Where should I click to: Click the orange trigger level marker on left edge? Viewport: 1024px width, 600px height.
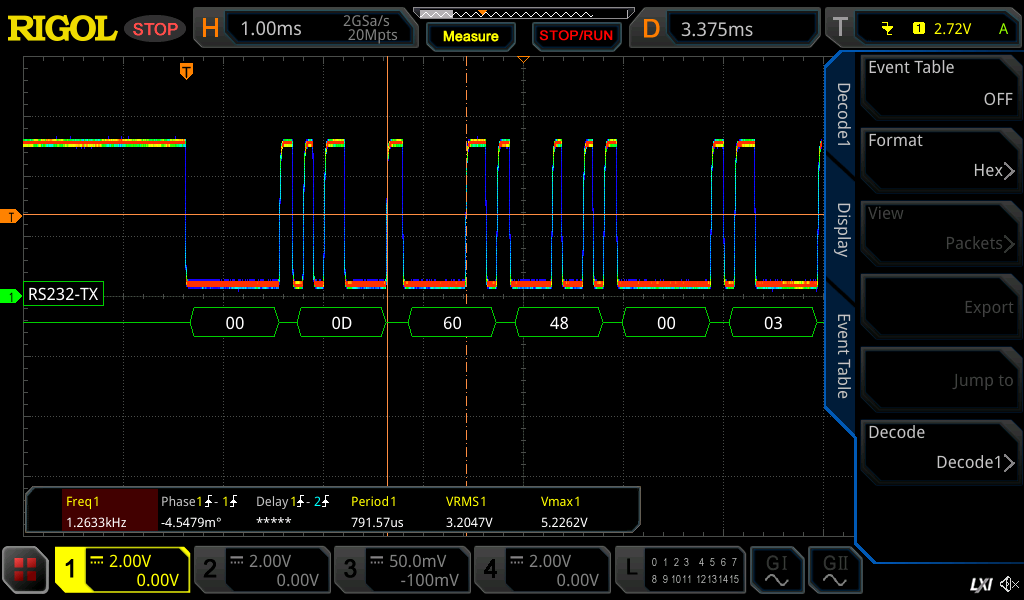pos(11,216)
